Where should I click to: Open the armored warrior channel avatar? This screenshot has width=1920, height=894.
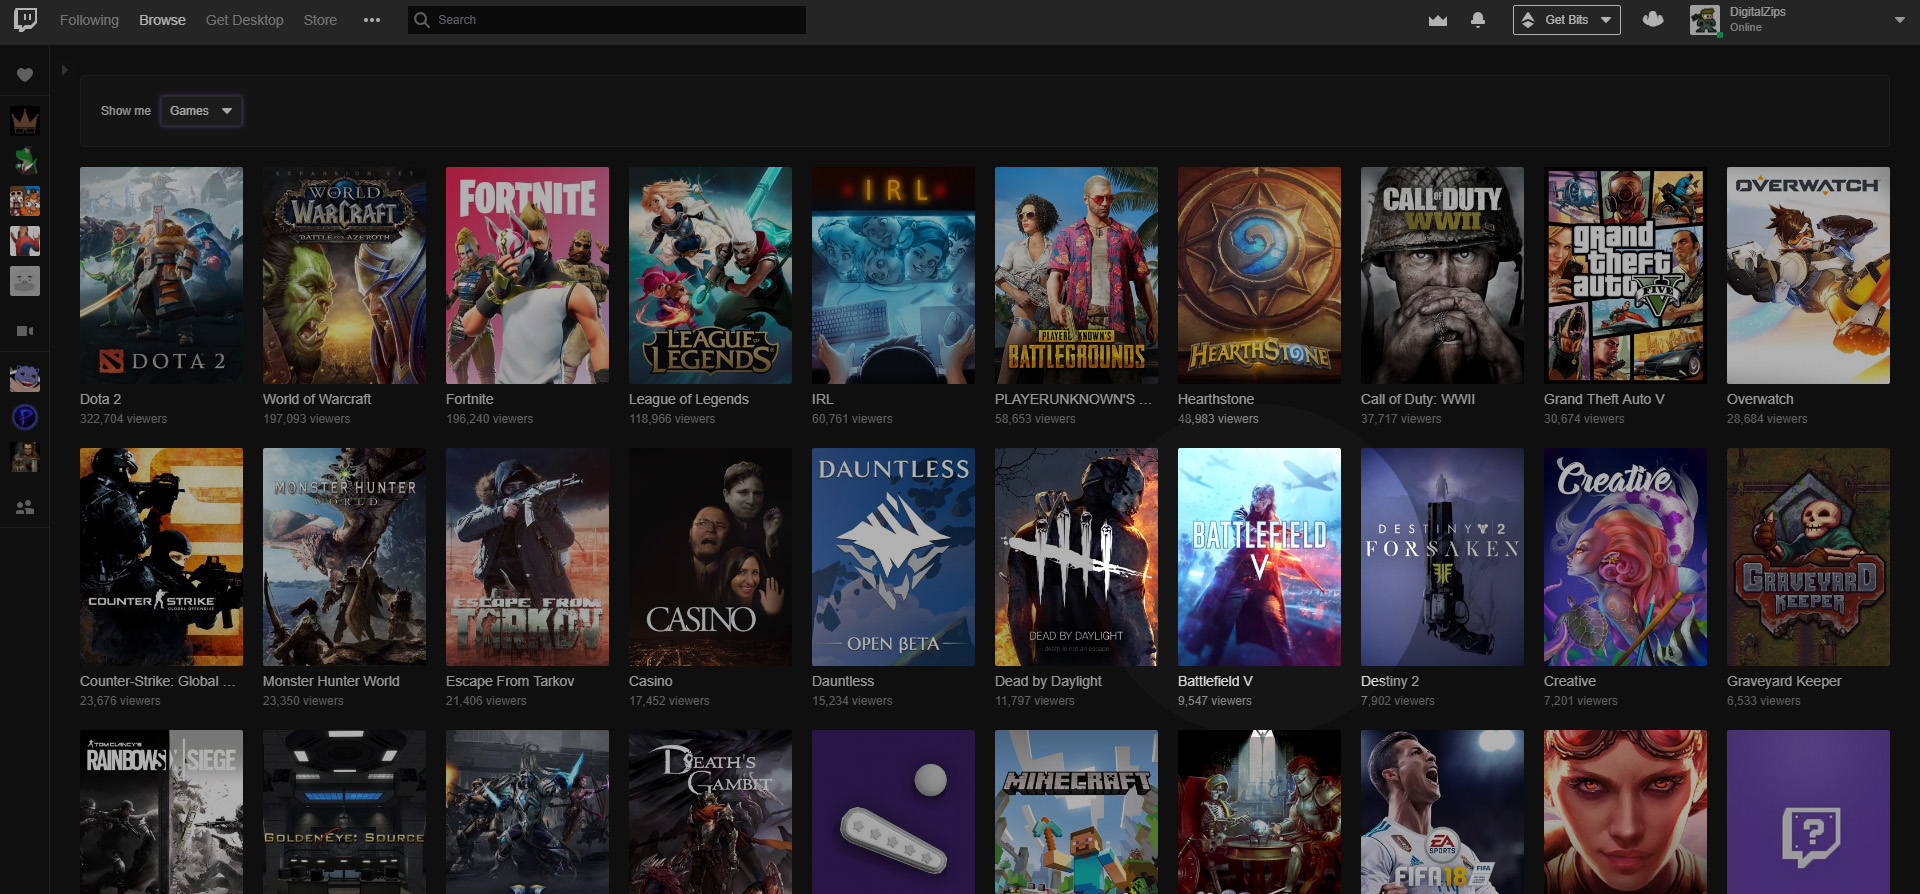click(25, 457)
